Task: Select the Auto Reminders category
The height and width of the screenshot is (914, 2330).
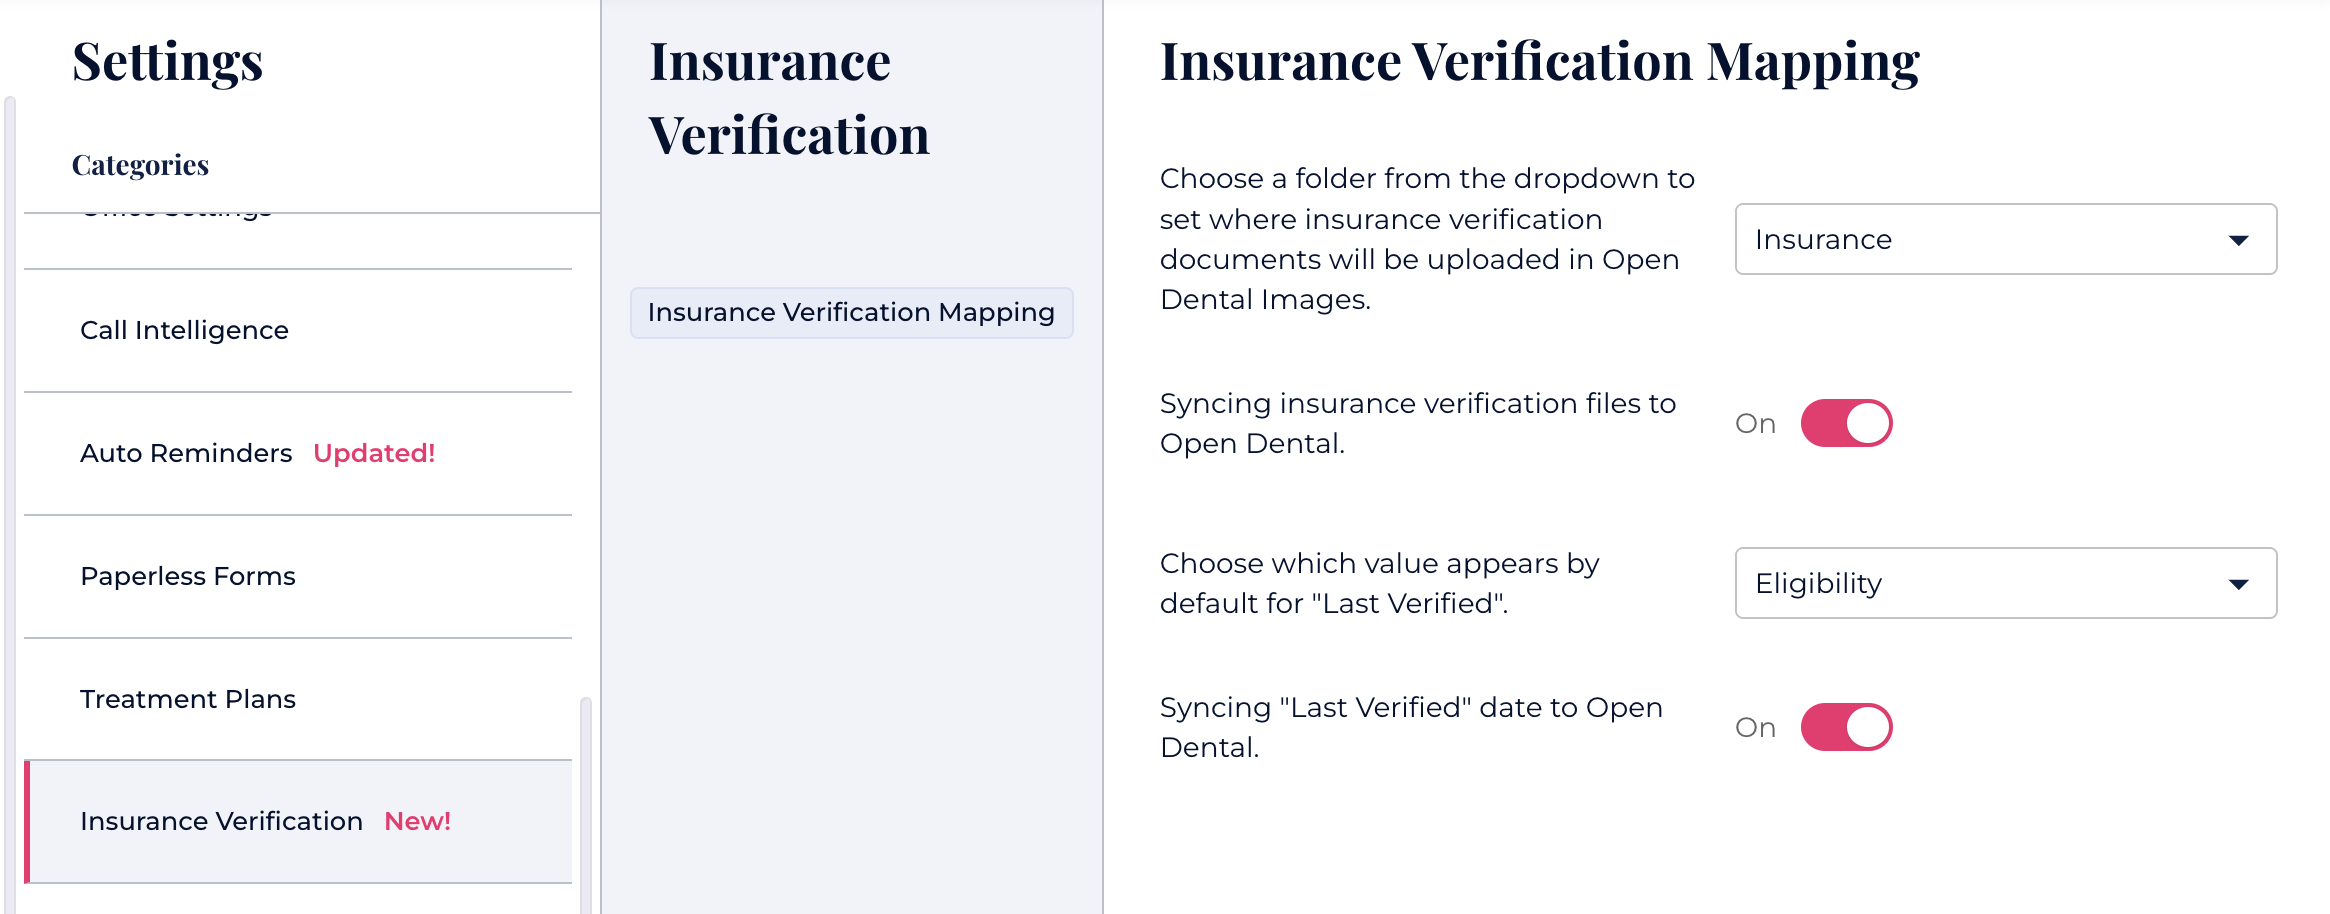Action: pyautogui.click(x=186, y=453)
